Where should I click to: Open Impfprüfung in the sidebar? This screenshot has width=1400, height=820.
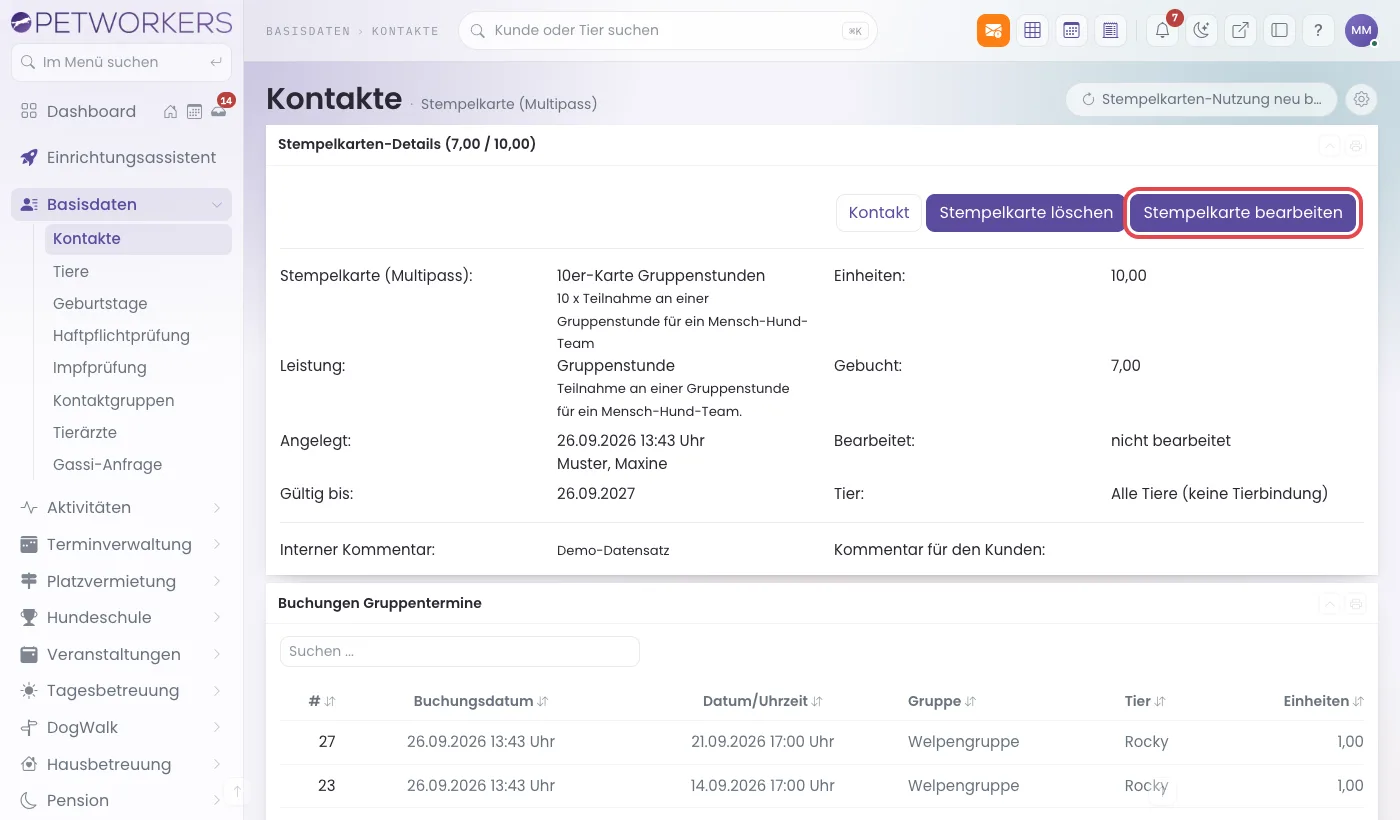pyautogui.click(x=138, y=367)
